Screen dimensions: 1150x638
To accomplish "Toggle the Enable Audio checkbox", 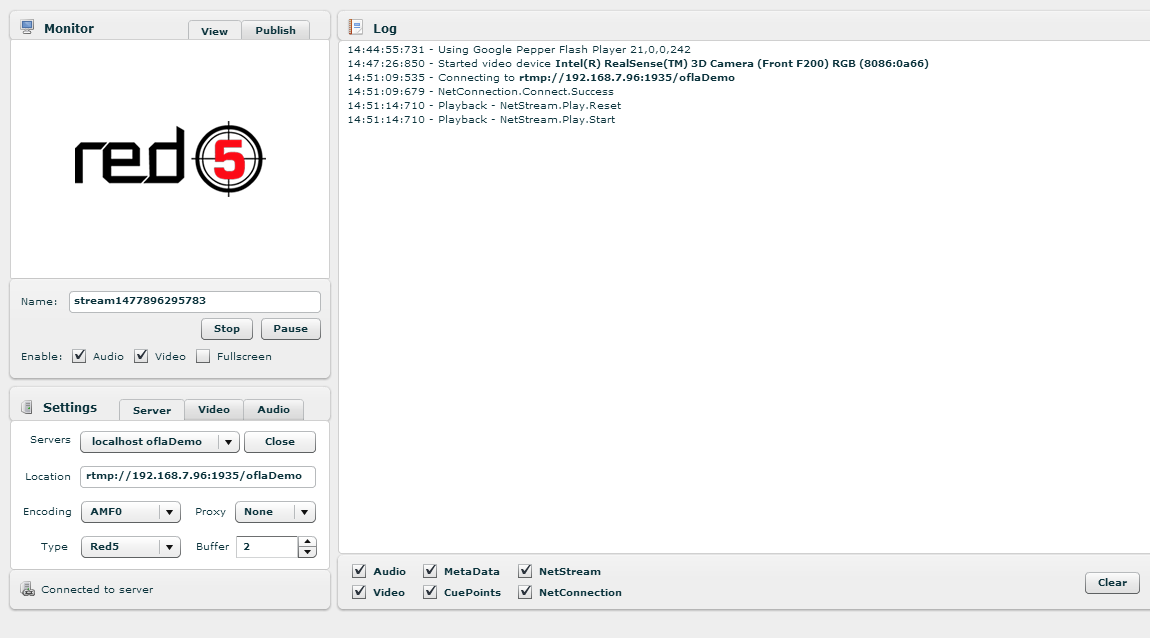I will click(x=79, y=356).
